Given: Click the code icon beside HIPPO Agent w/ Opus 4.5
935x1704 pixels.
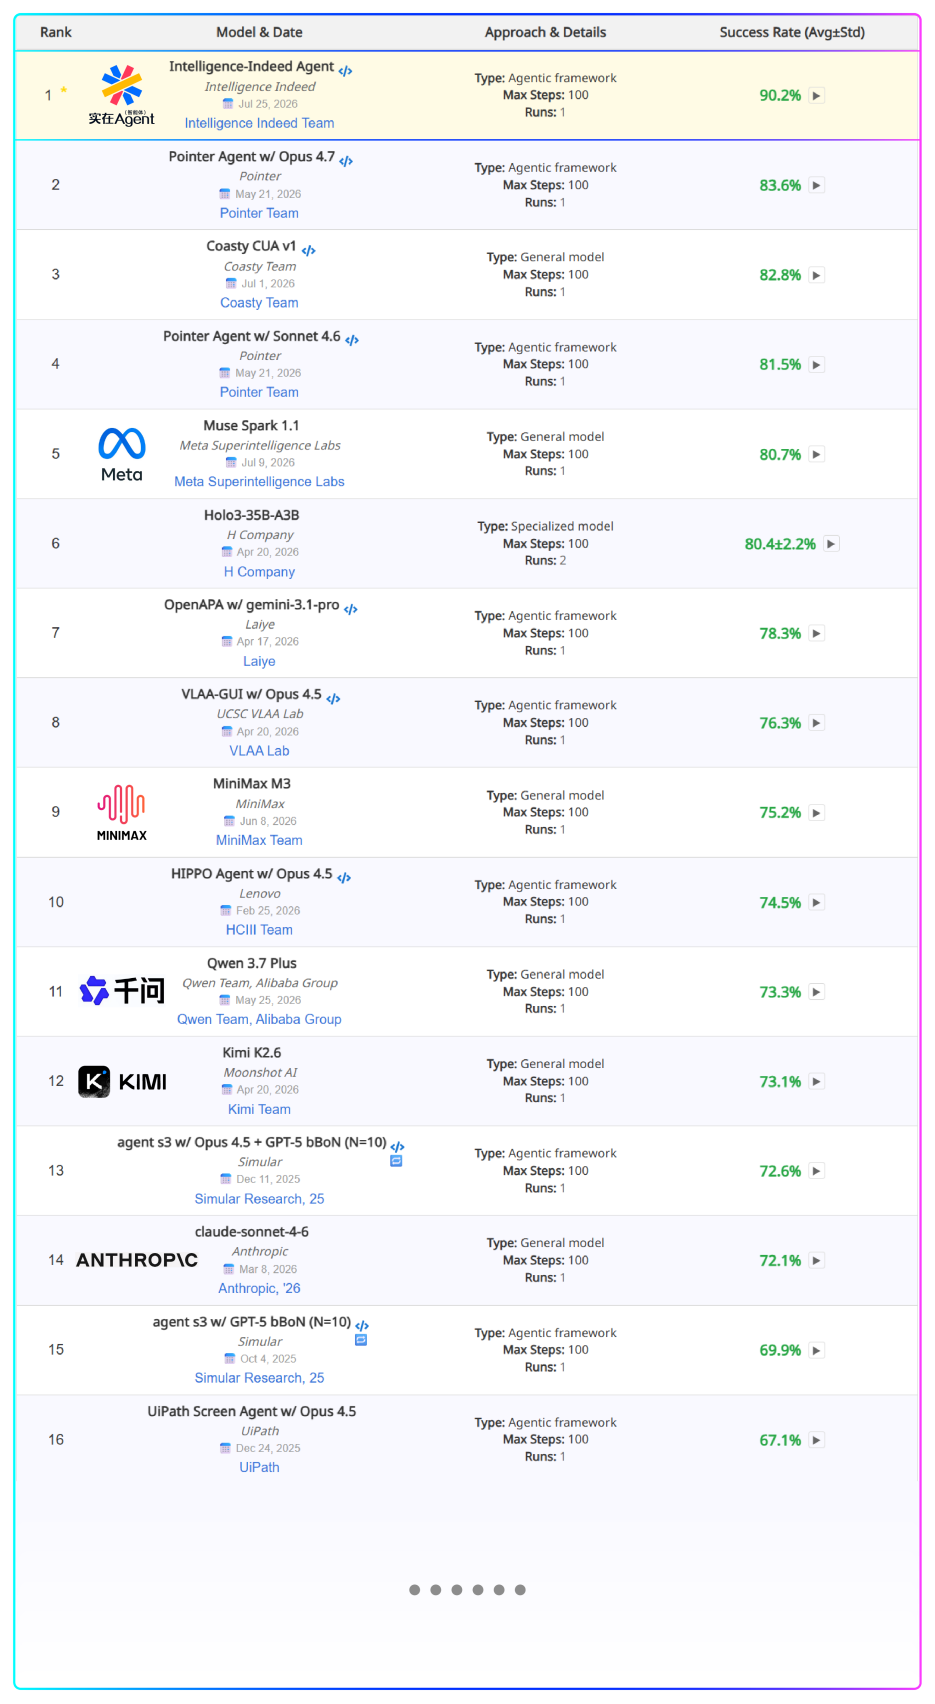Looking at the screenshot, I should click(x=344, y=878).
